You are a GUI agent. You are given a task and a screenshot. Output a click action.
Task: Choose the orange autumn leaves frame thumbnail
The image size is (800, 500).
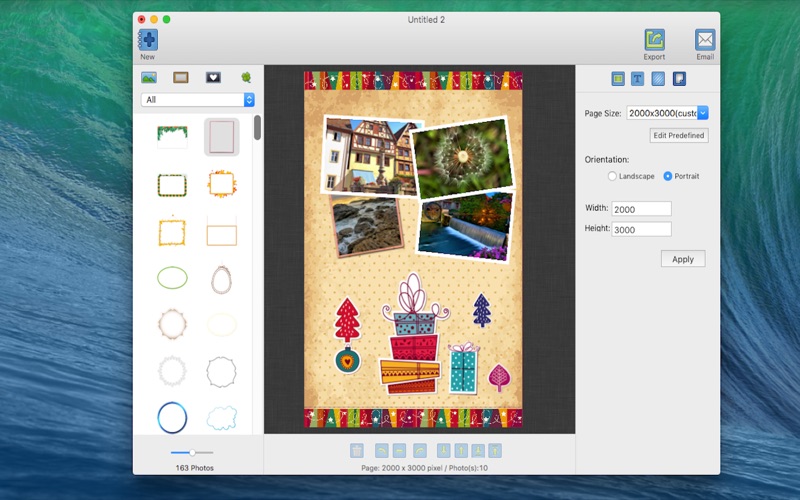click(222, 184)
